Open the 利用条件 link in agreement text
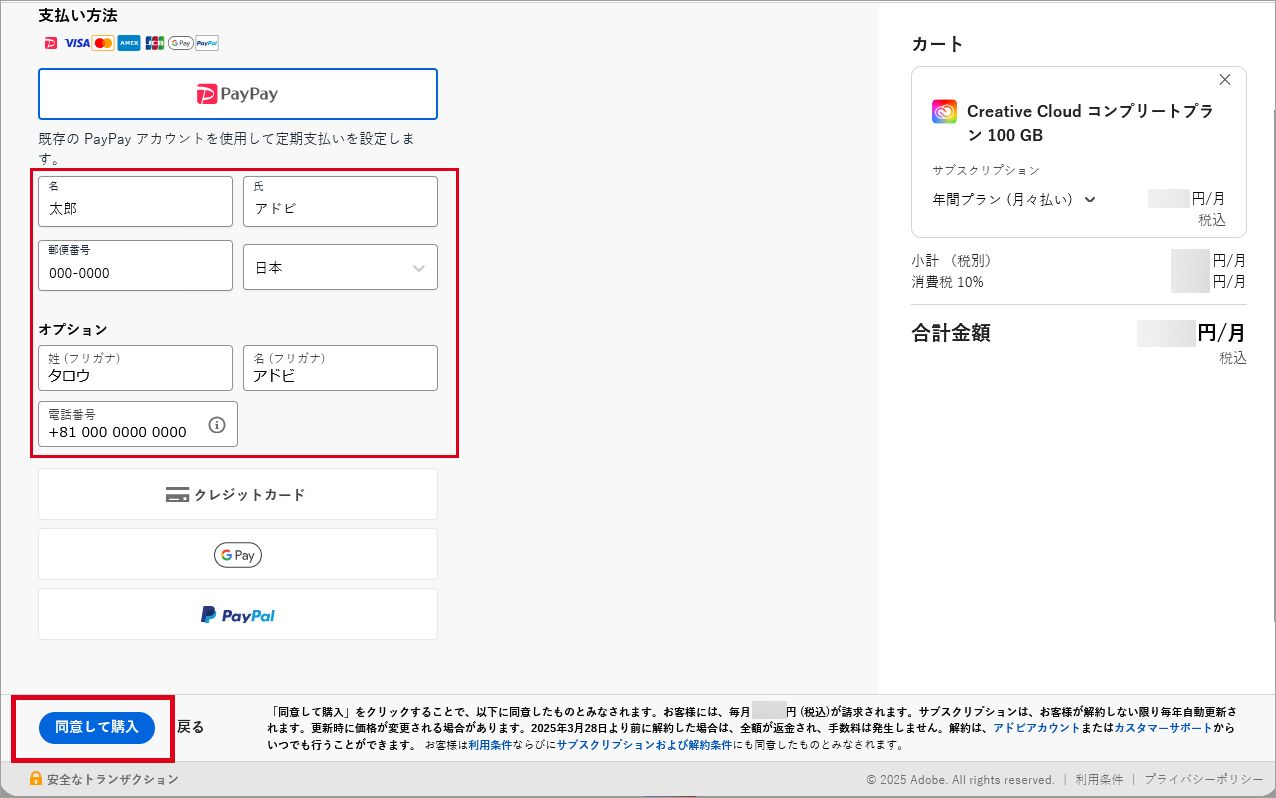This screenshot has width=1276, height=798. 490,745
